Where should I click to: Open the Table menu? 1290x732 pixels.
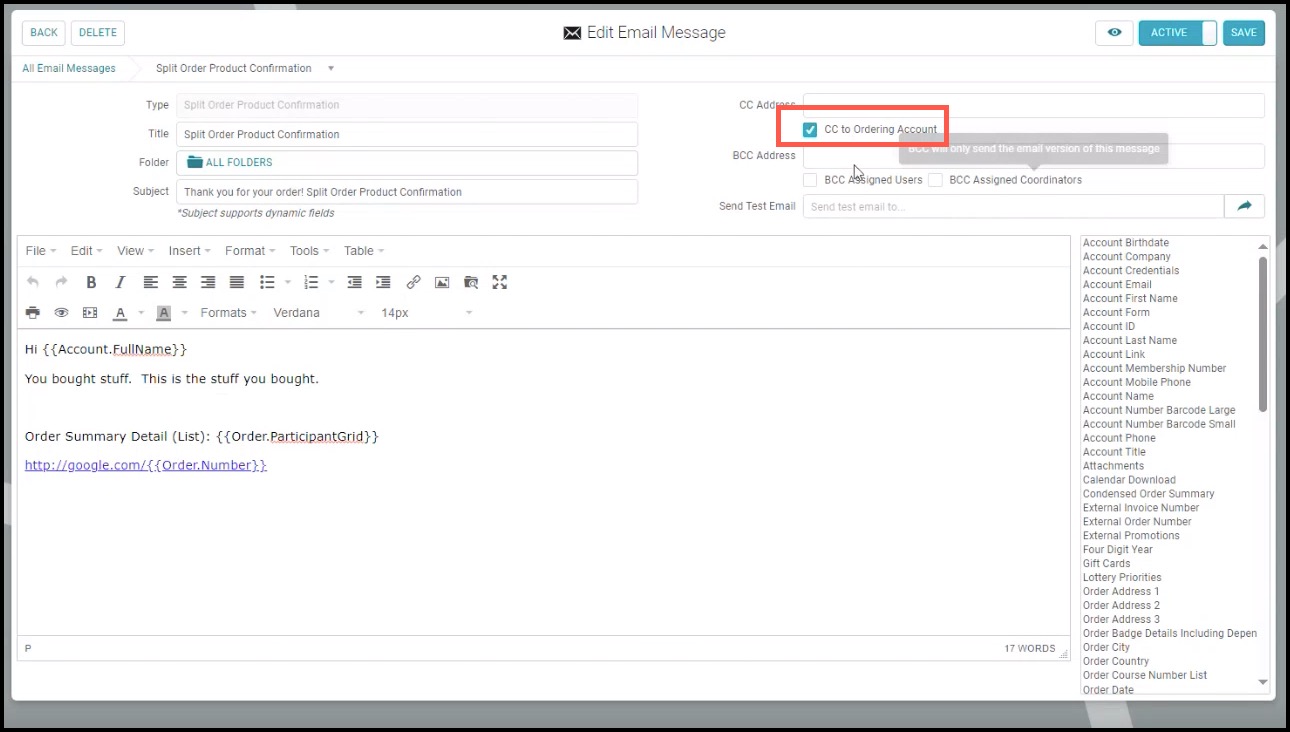click(x=364, y=251)
